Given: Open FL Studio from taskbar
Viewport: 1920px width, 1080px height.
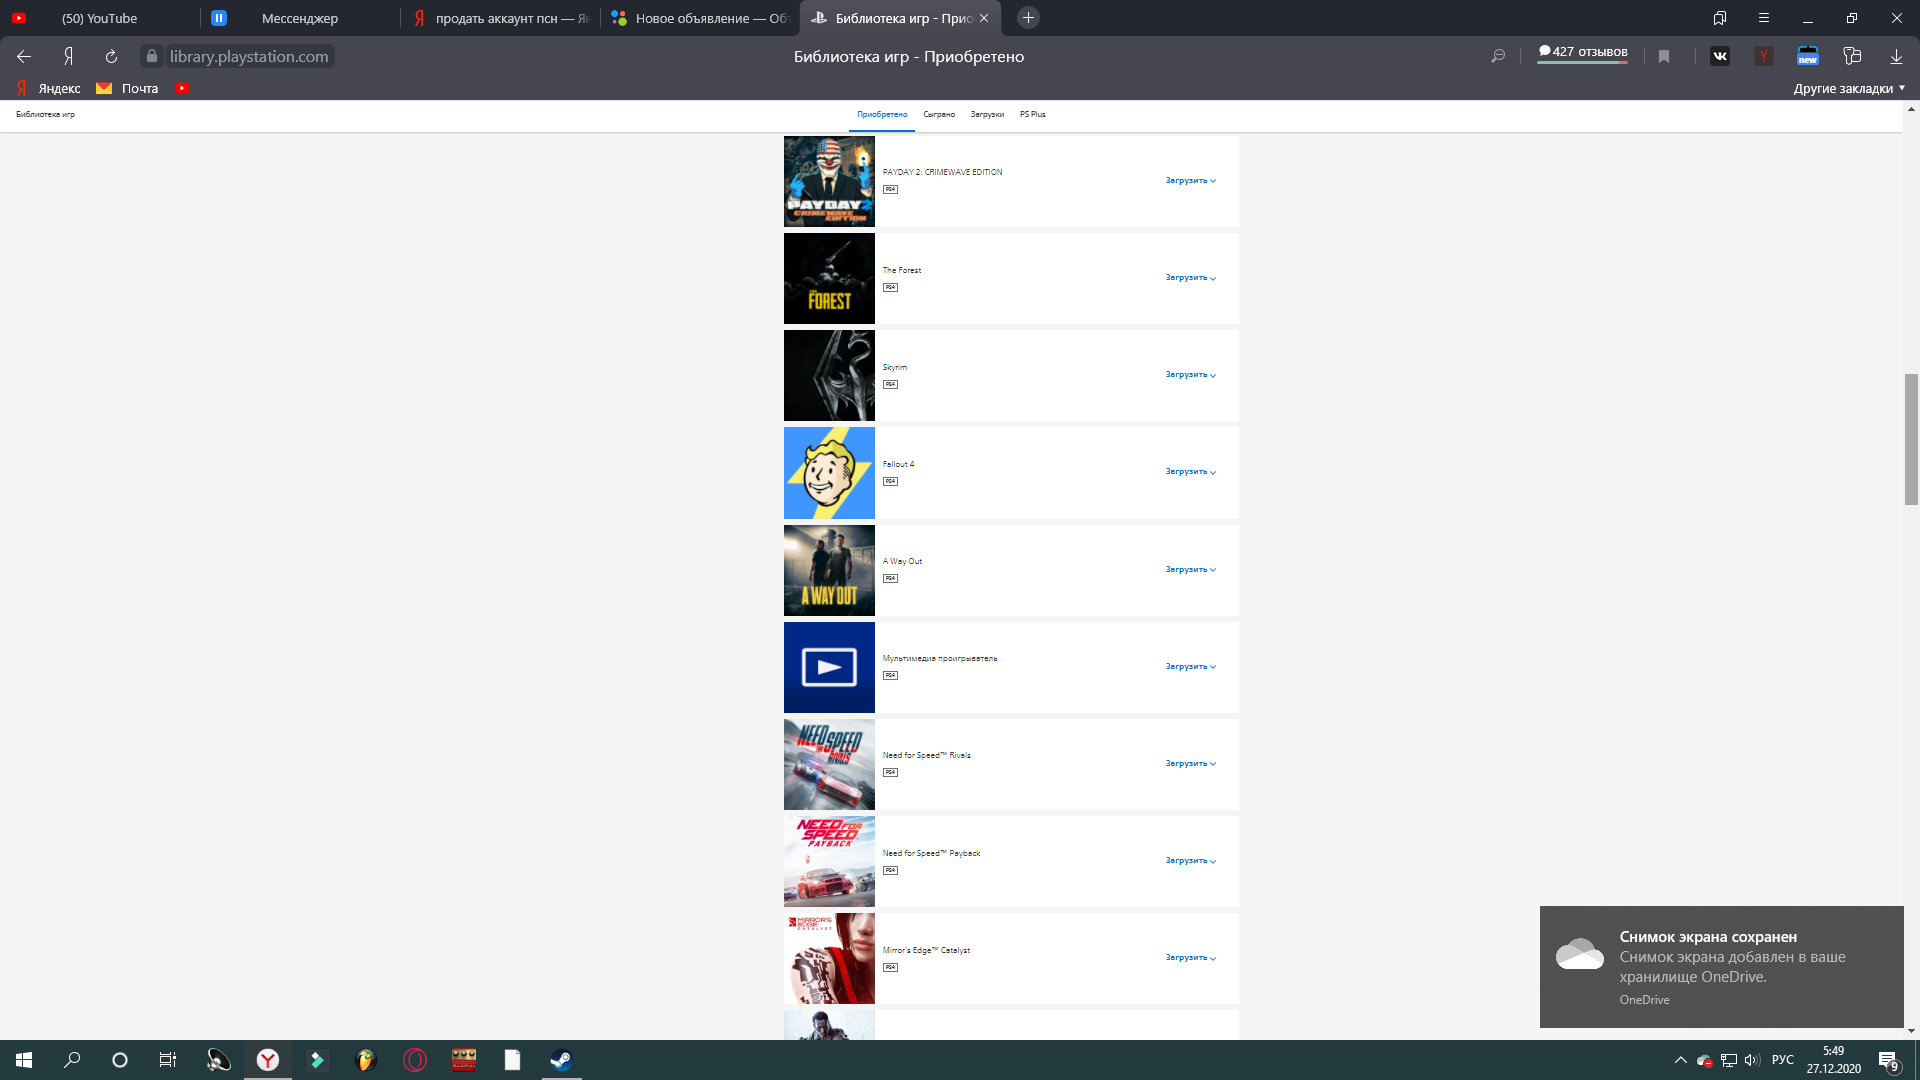Looking at the screenshot, I should pos(365,1060).
